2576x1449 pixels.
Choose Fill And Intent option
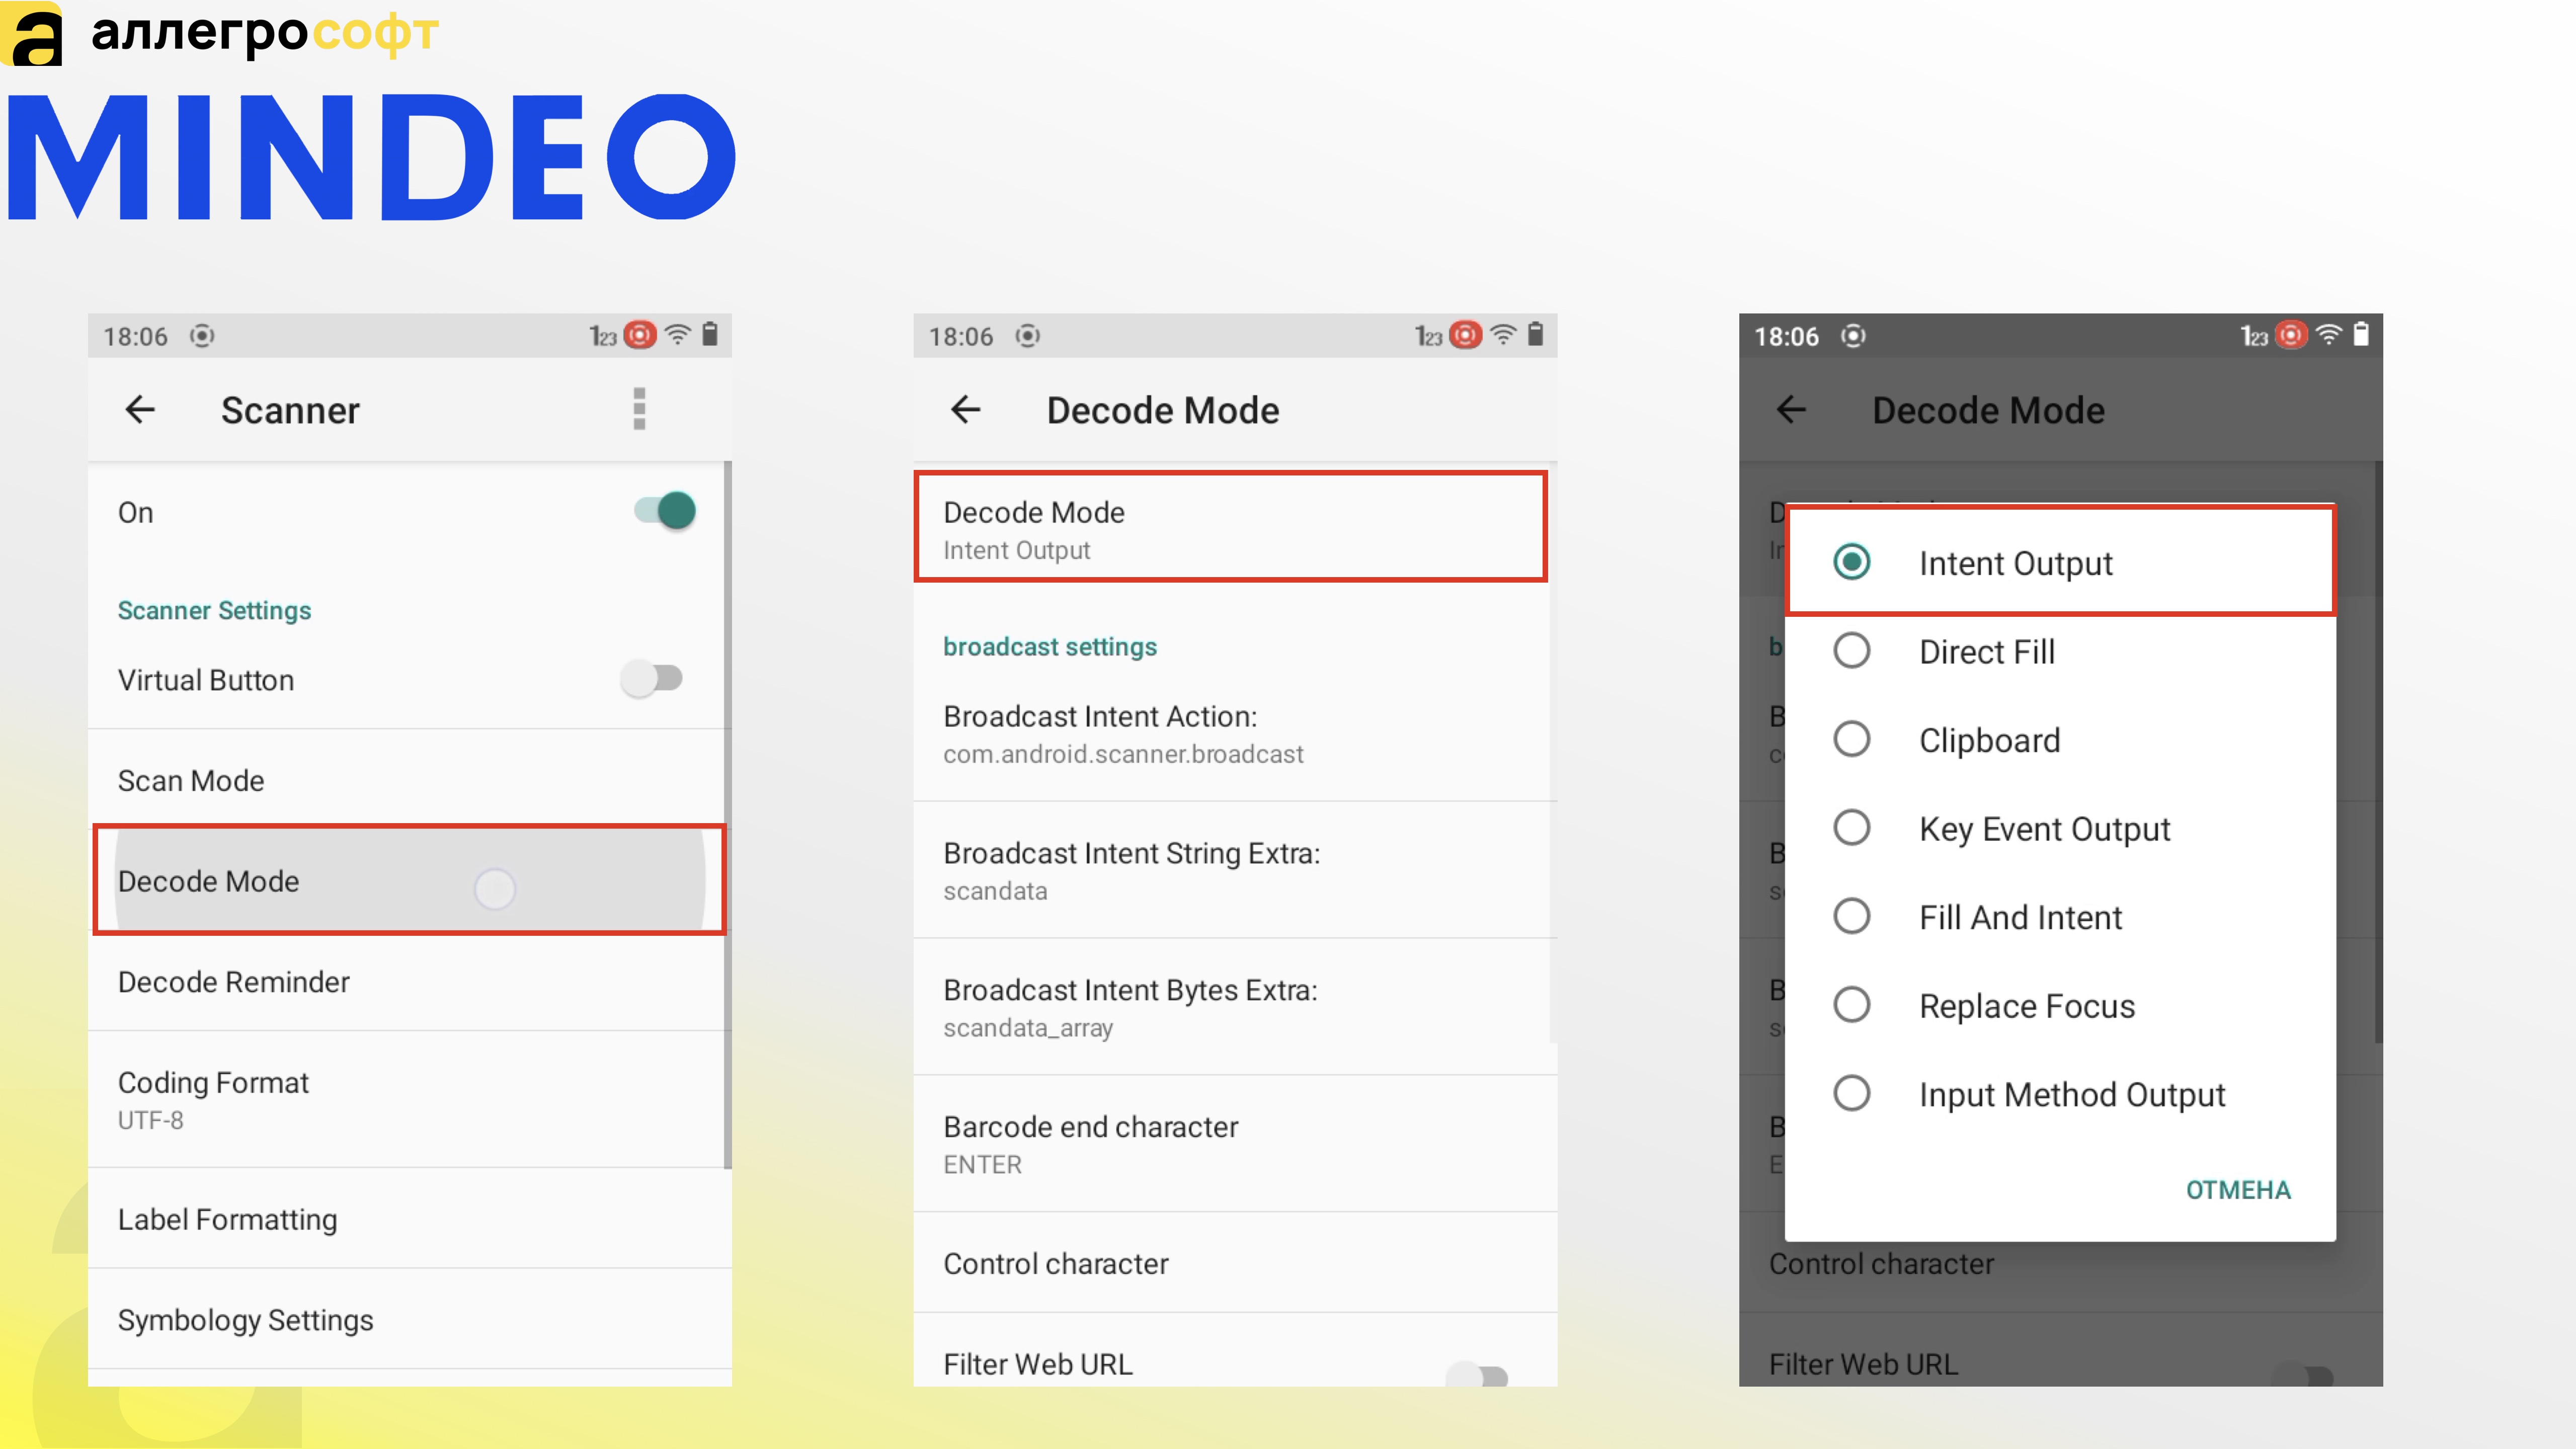coord(2060,917)
